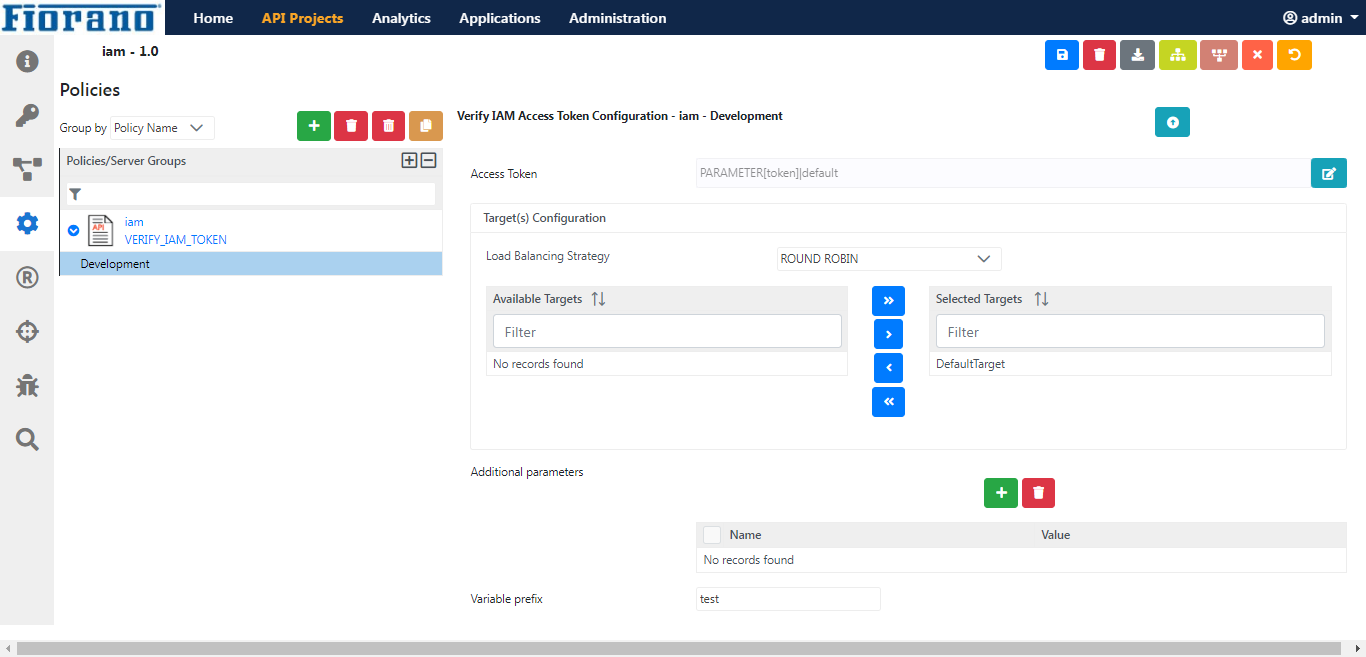Open the Analytics menu

click(x=401, y=18)
